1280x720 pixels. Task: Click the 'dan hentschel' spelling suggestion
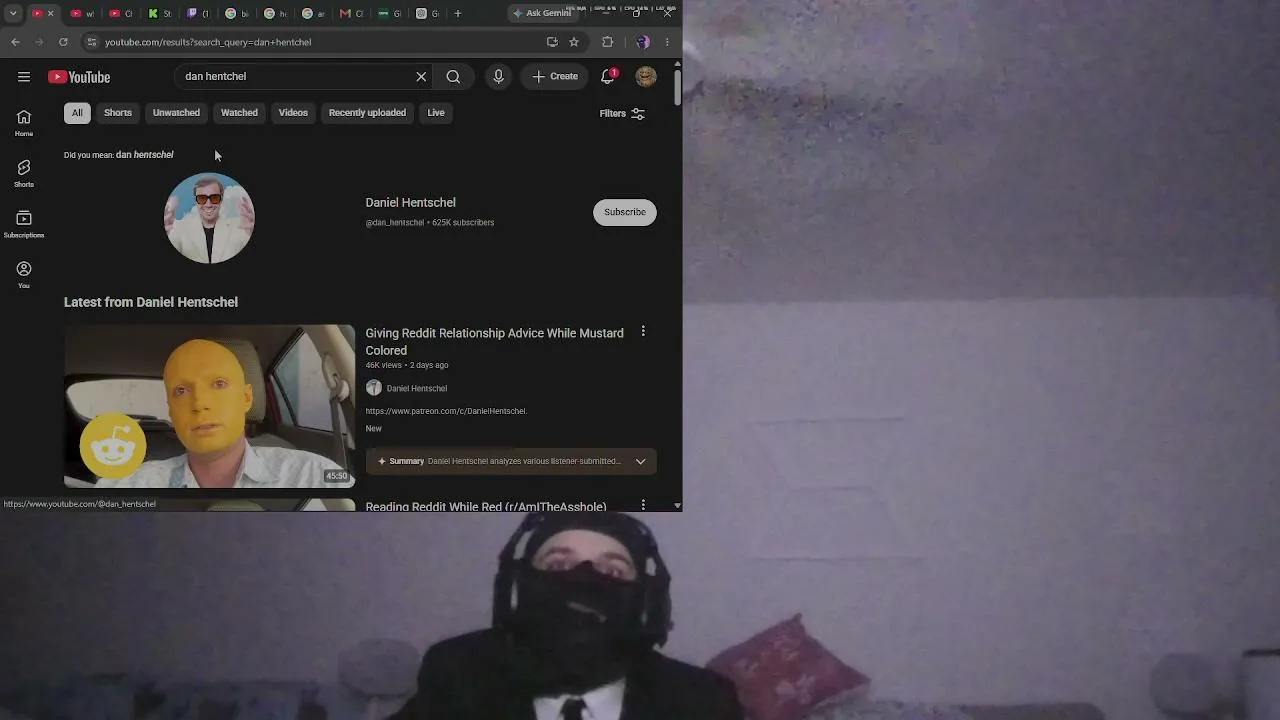pyautogui.click(x=145, y=155)
